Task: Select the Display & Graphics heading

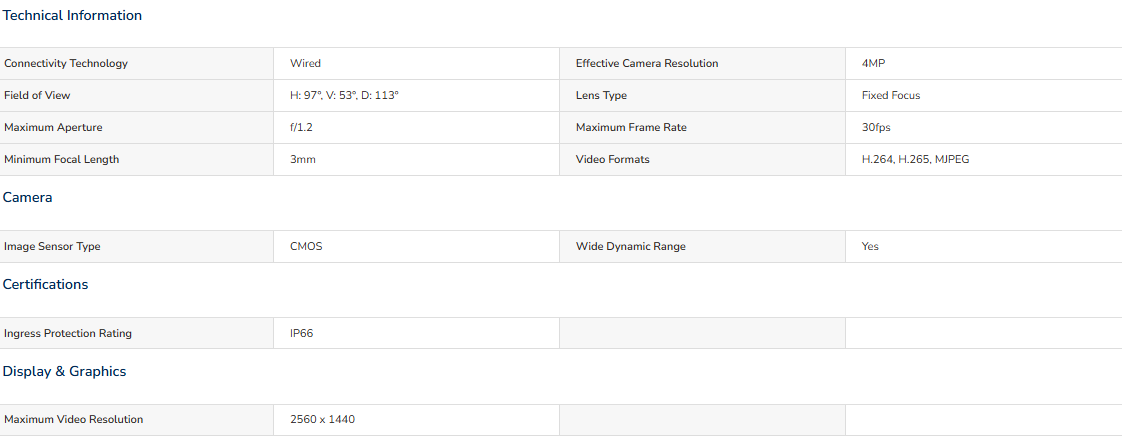Action: [64, 372]
